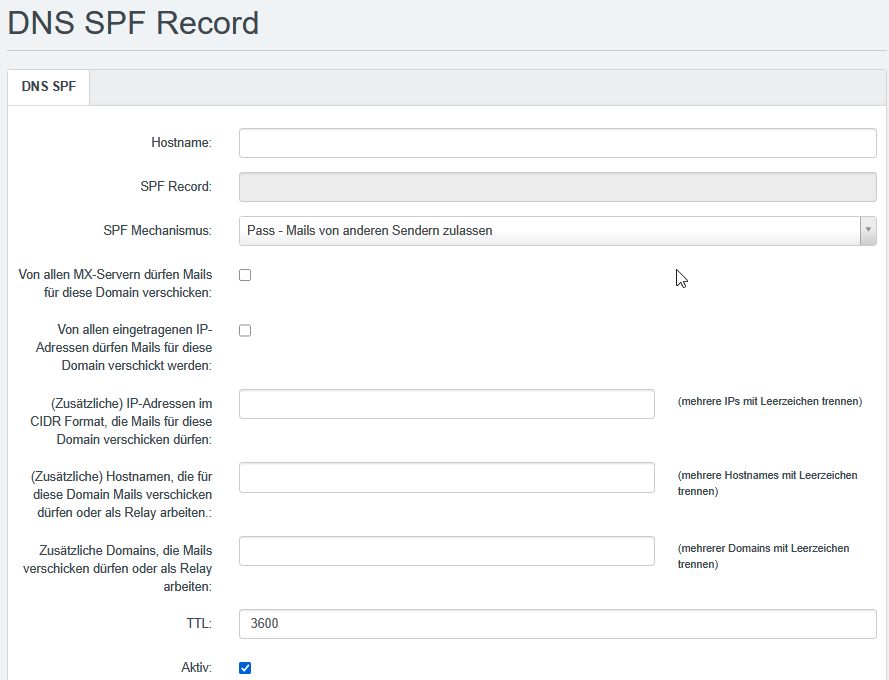Focus the IP-Adressen im CIDR Format field
The height and width of the screenshot is (680, 889).
pyautogui.click(x=447, y=404)
